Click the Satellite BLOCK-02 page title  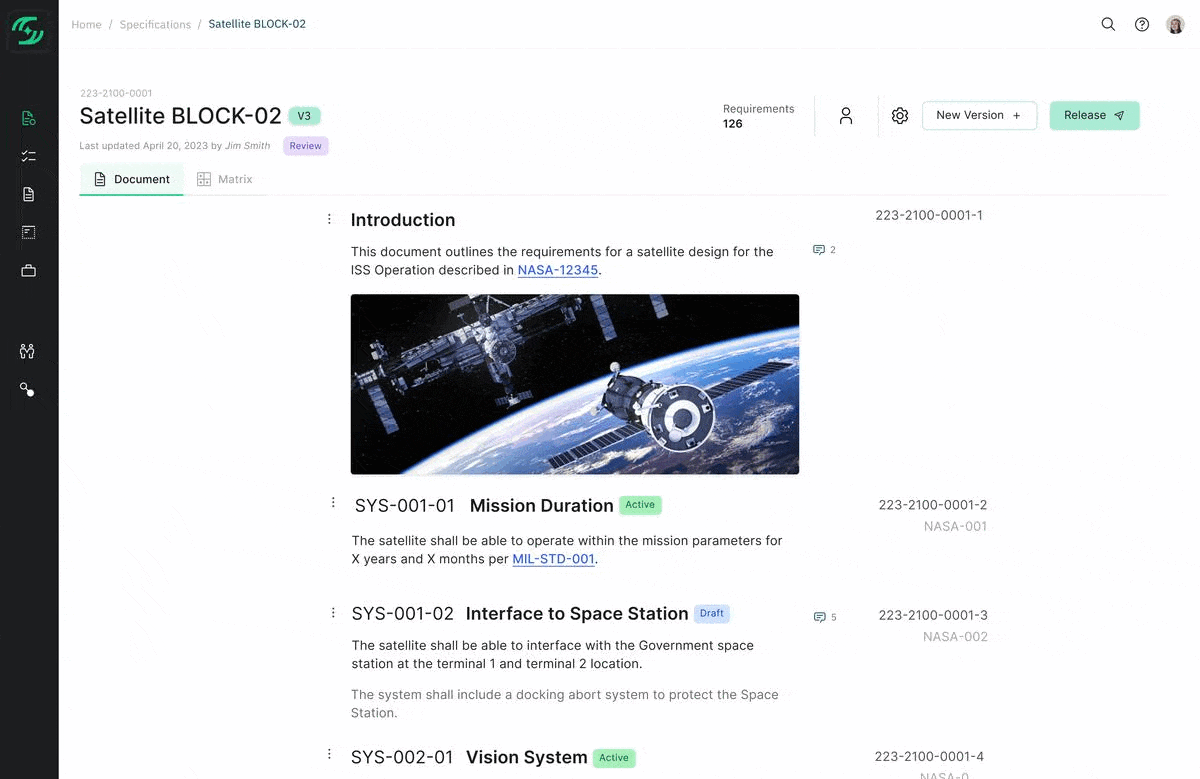pyautogui.click(x=181, y=116)
